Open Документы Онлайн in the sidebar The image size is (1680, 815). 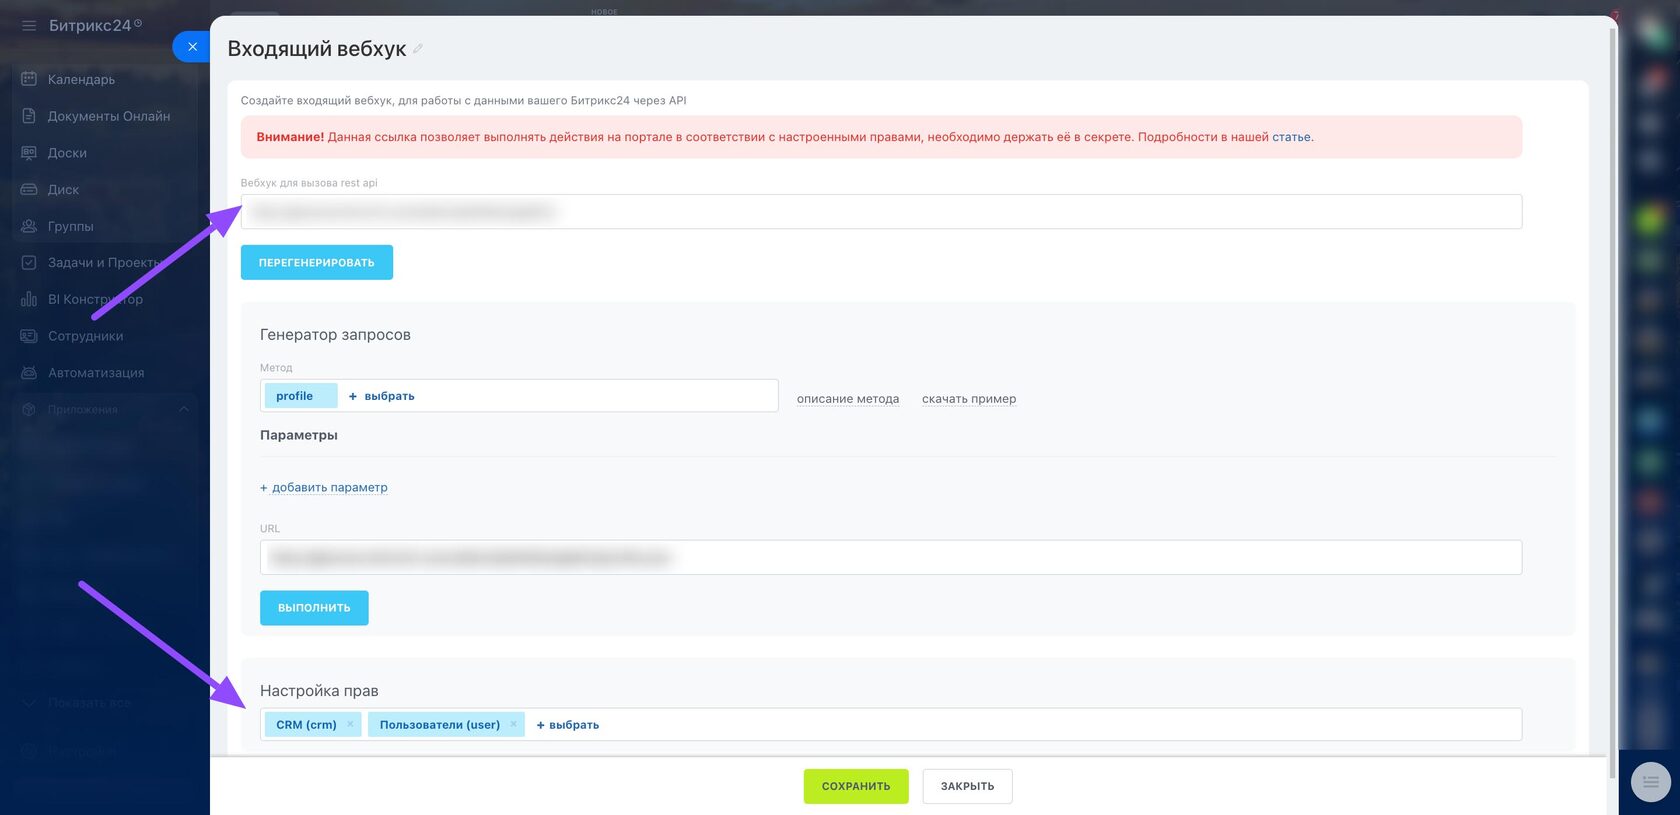coord(109,116)
